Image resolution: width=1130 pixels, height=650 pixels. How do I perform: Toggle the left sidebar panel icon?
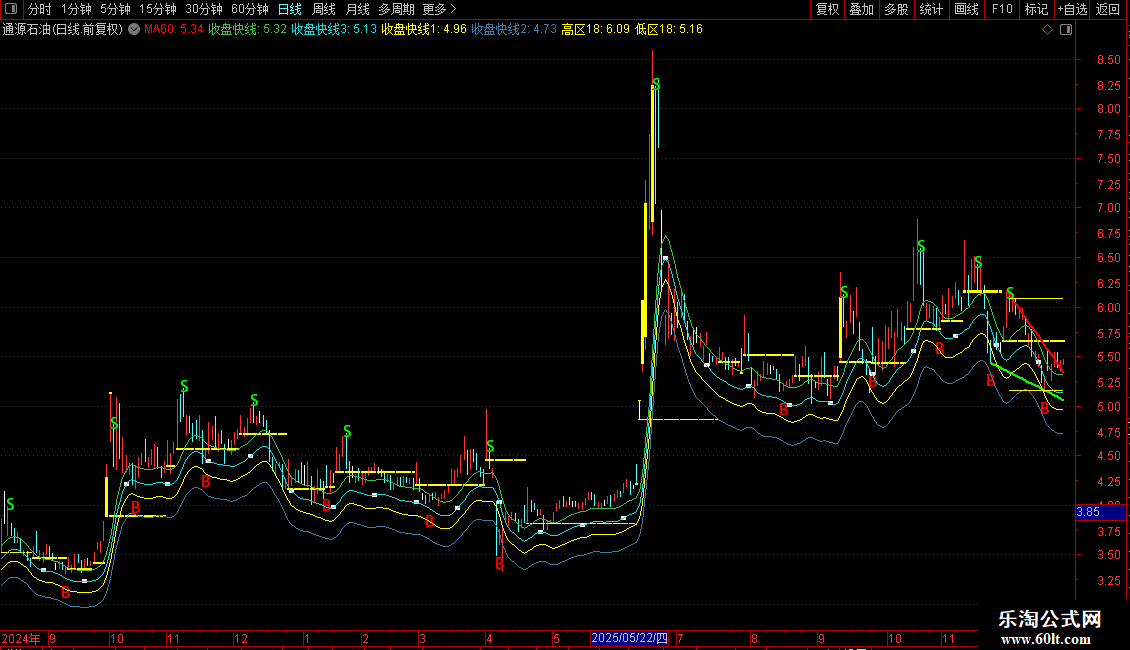(x=12, y=9)
